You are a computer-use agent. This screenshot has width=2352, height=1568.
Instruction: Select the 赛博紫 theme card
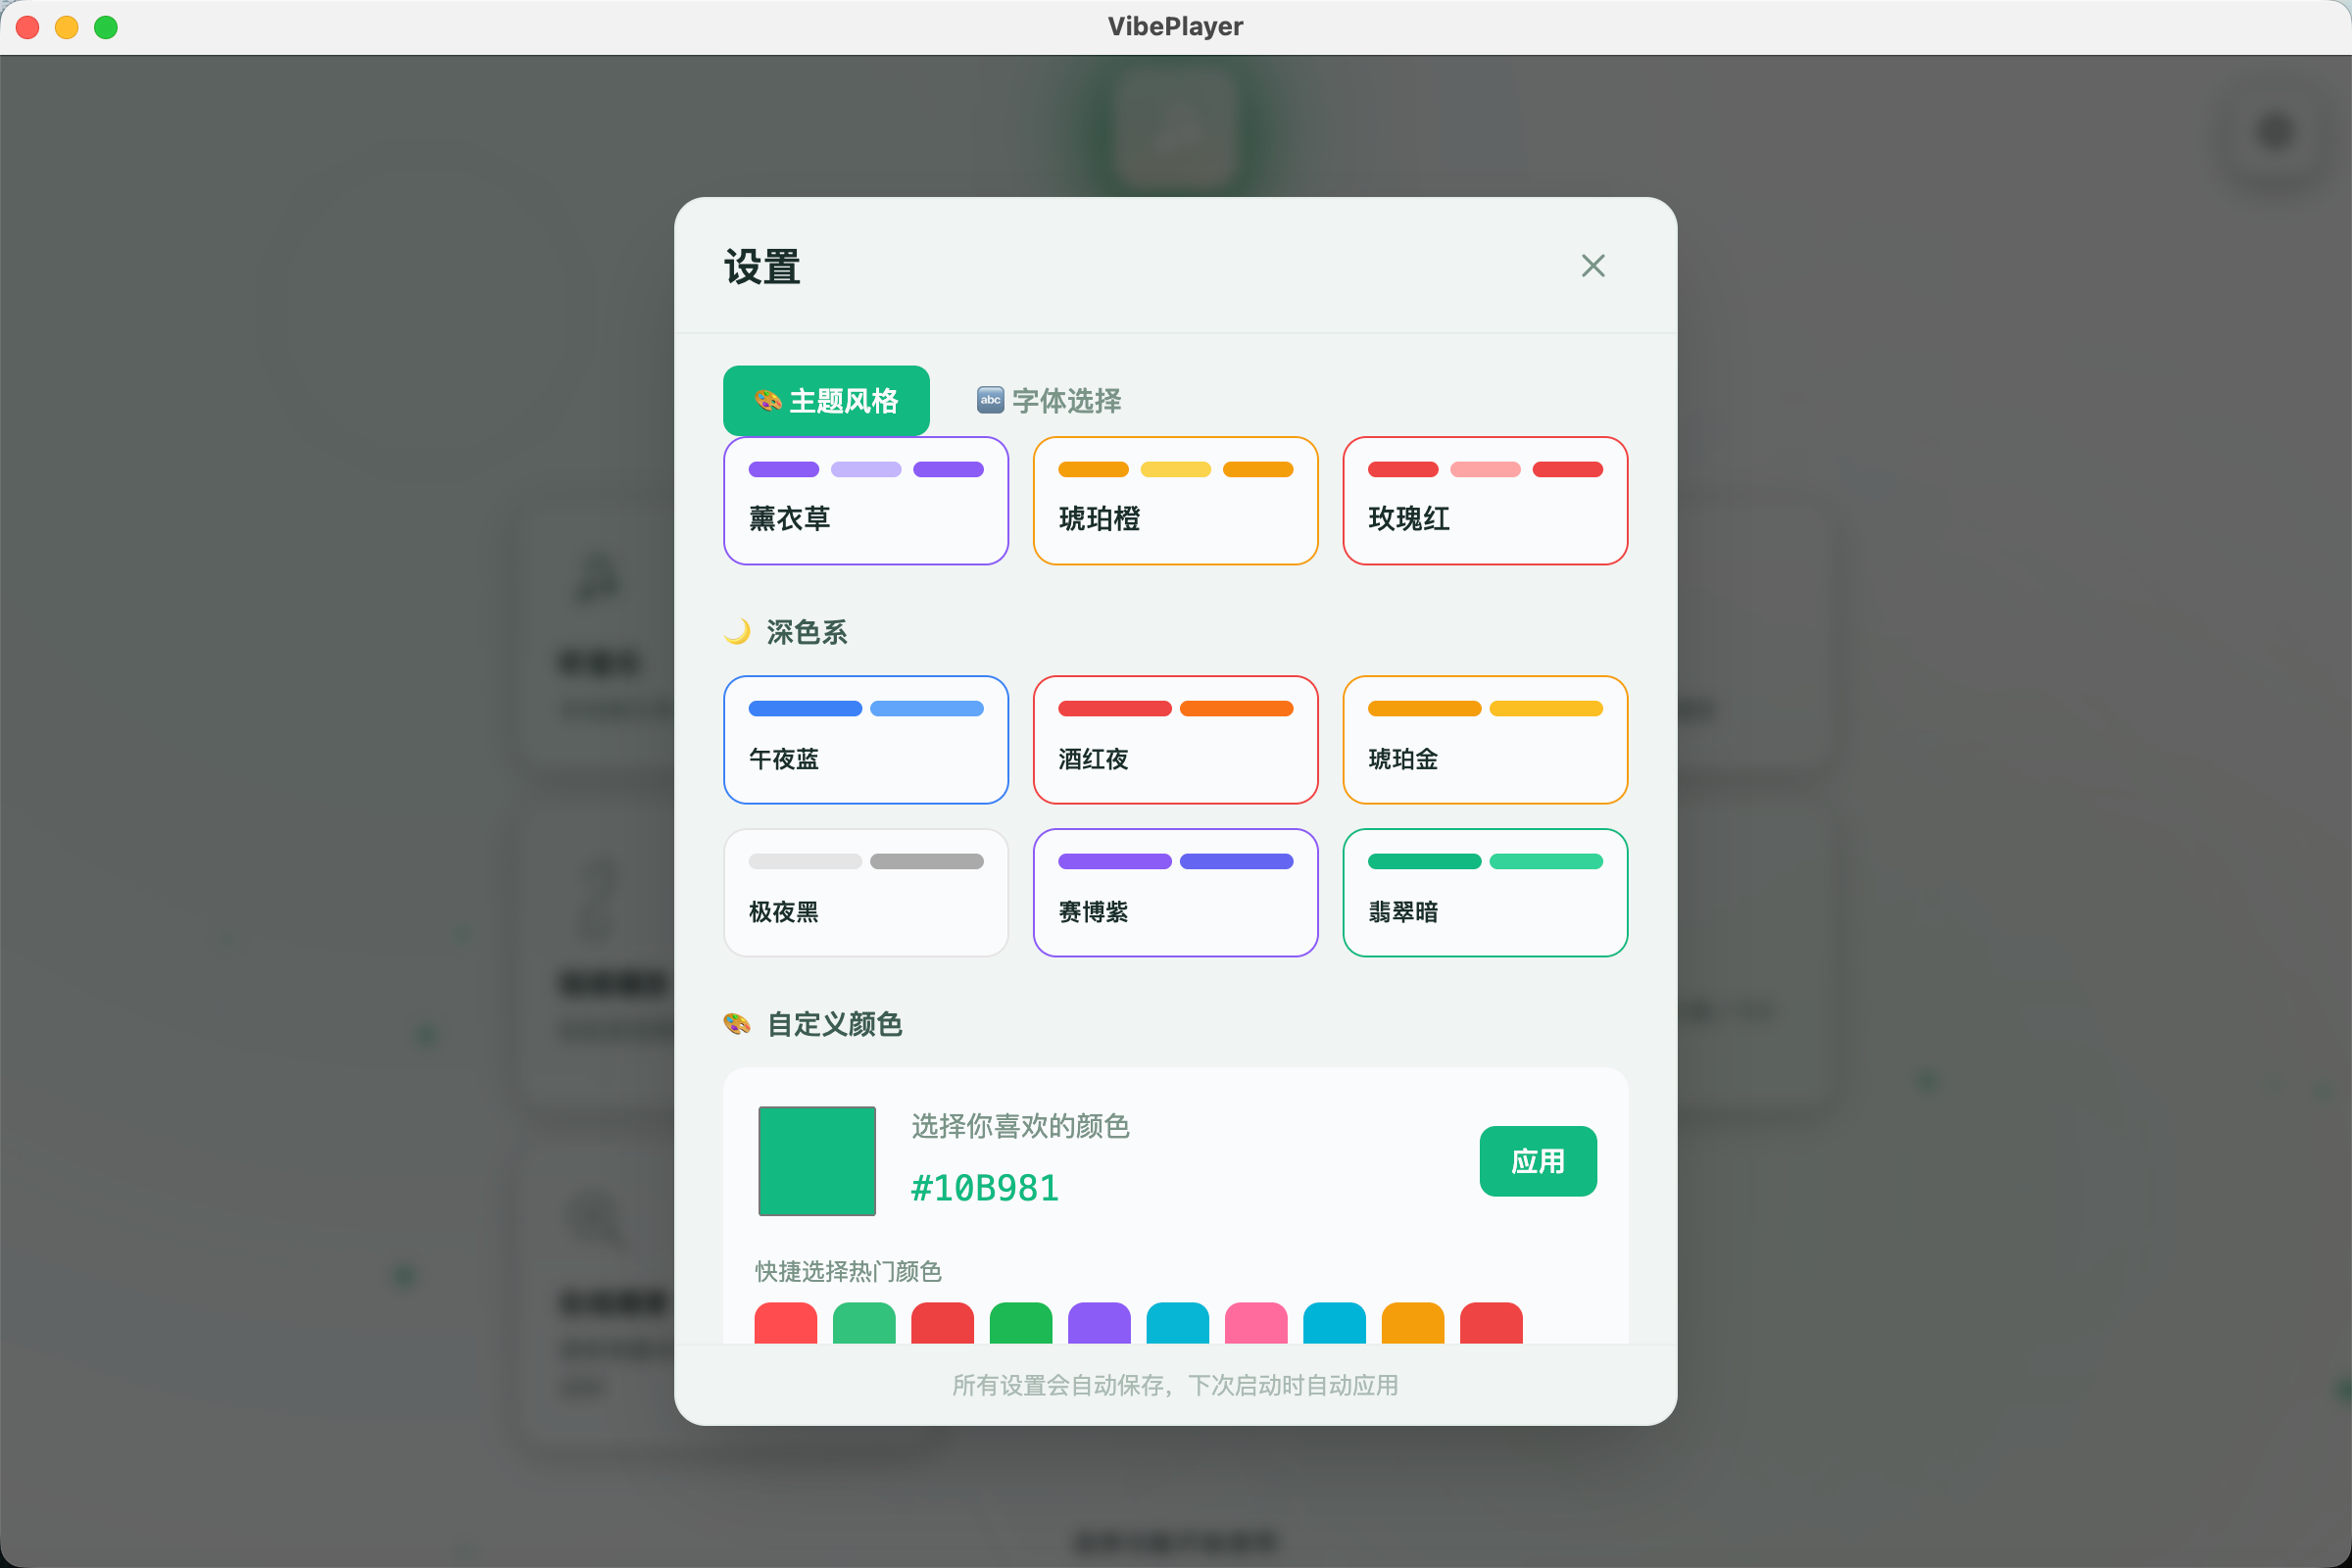[x=1175, y=893]
